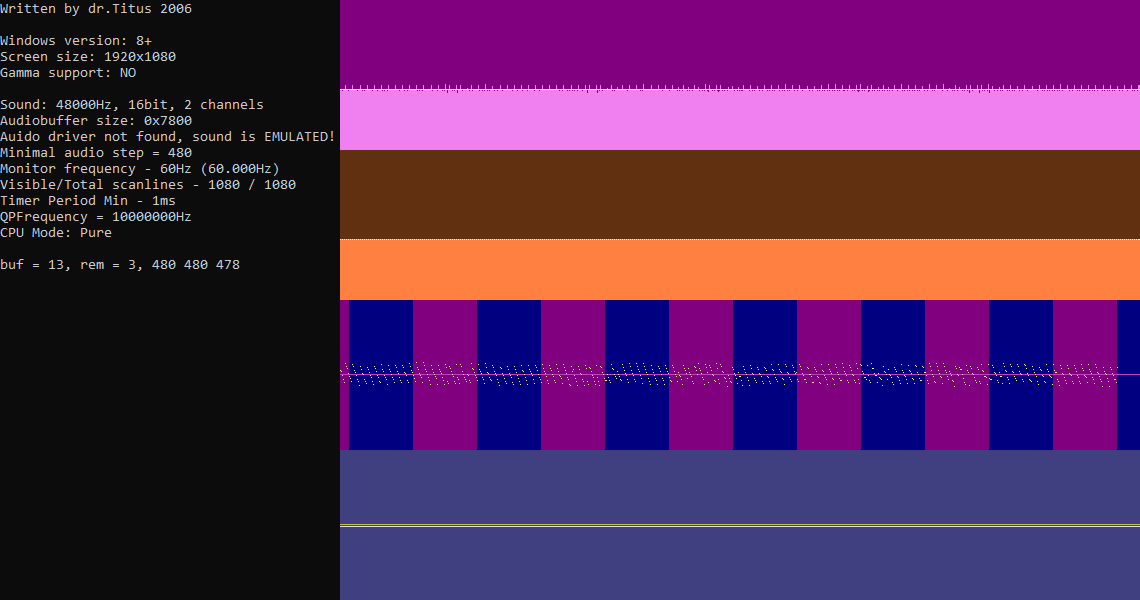Click the "Written by dr.Titus 2006" line
Screen dimensions: 1140x600
[96, 9]
